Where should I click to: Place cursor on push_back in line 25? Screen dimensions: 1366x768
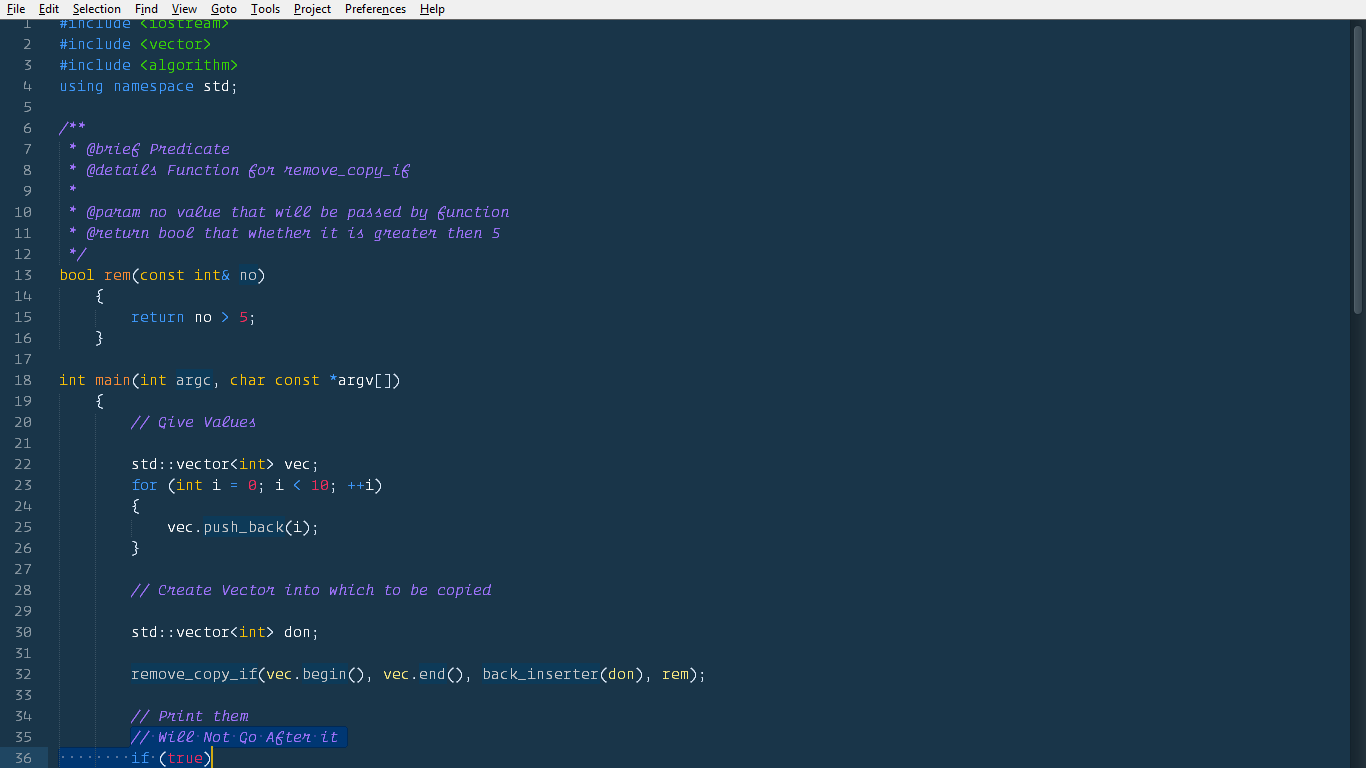click(x=244, y=527)
